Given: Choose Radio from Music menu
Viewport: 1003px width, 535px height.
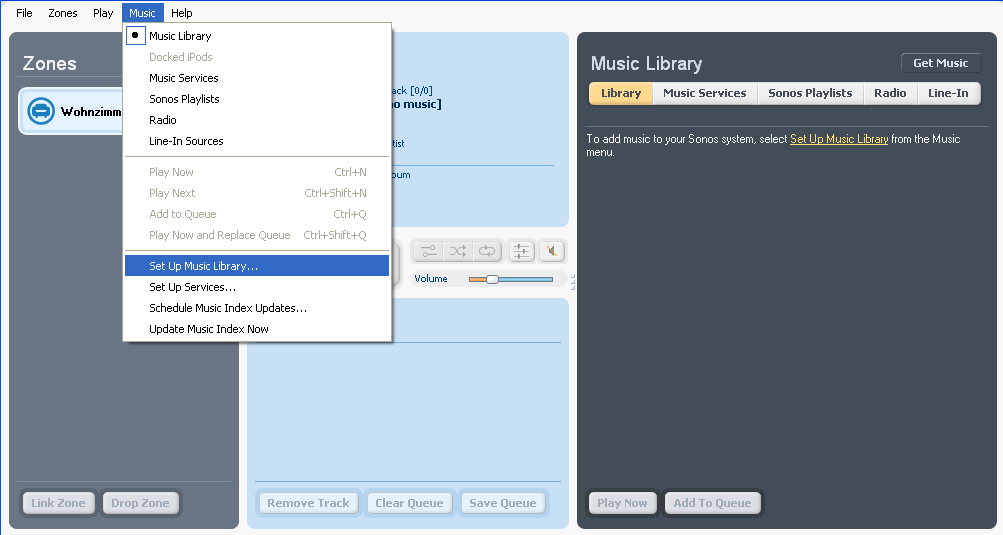Looking at the screenshot, I should pos(257,120).
